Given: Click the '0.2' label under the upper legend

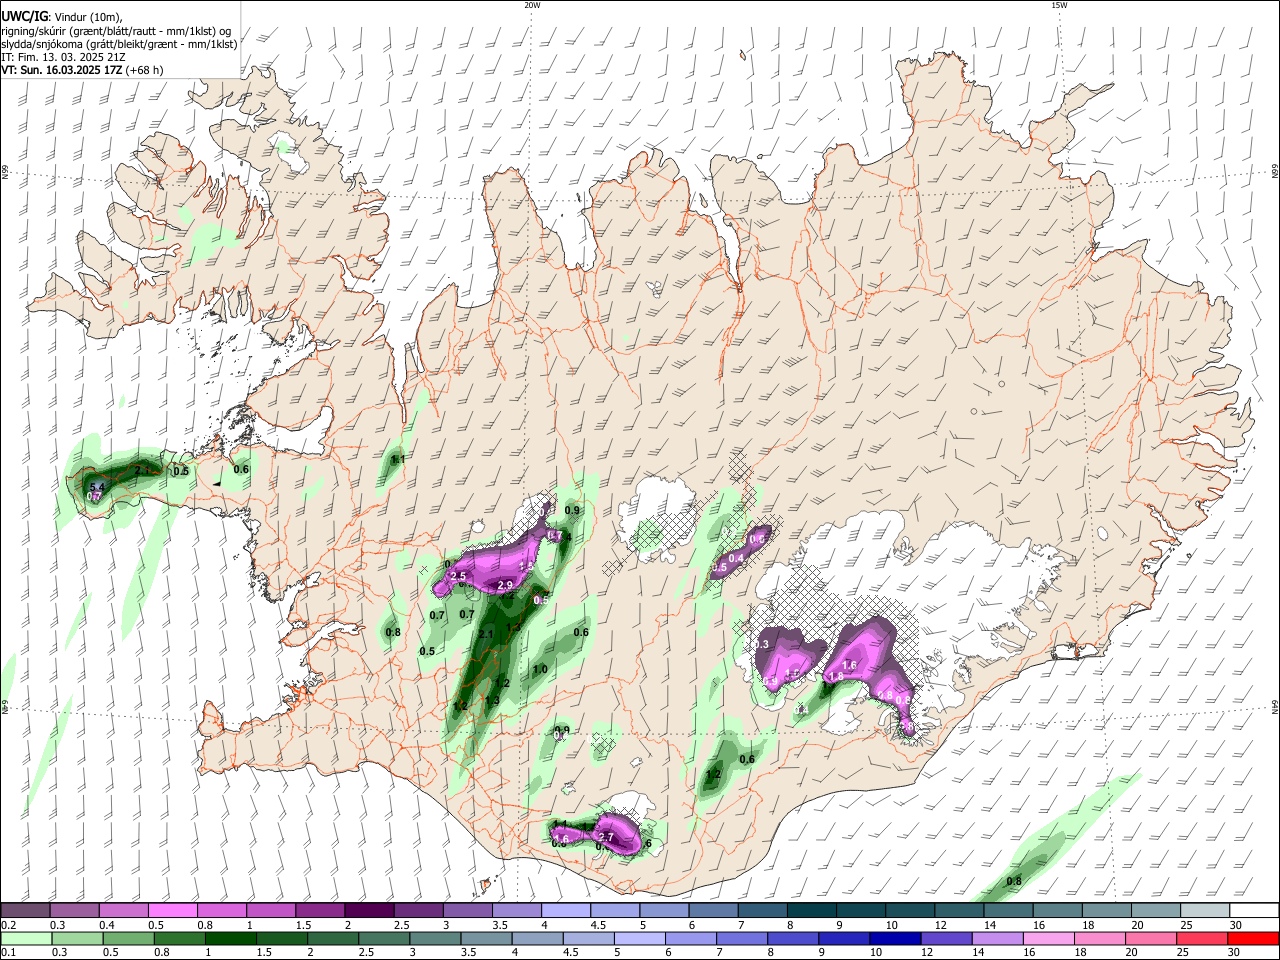Looking at the screenshot, I should coord(7,925).
